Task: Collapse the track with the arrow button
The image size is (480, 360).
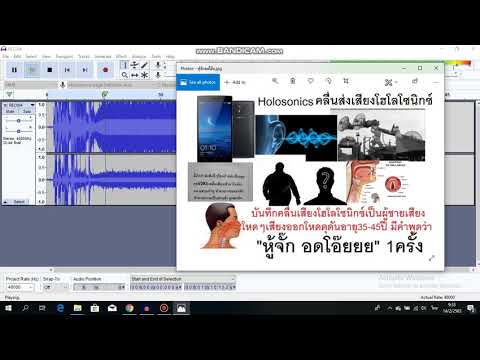Action: [5, 202]
